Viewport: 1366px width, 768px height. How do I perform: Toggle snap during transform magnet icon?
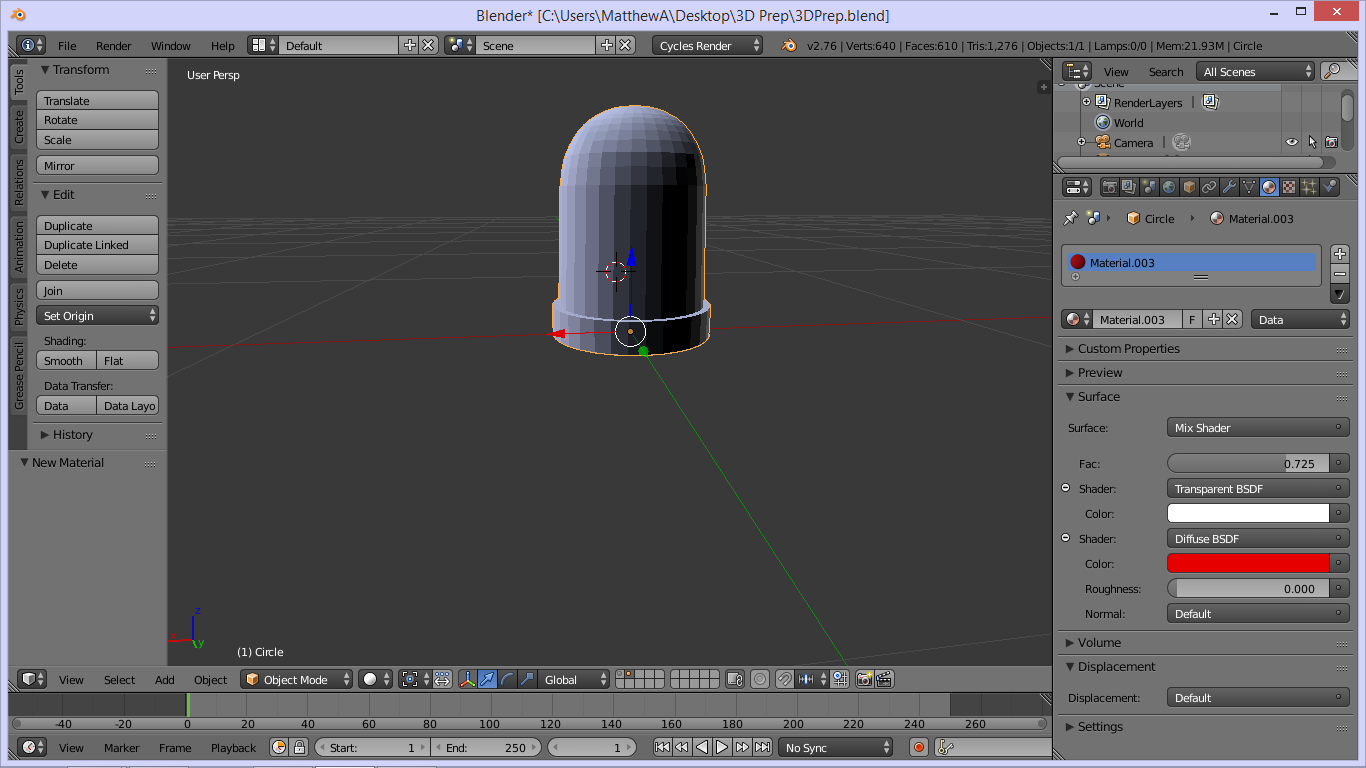click(785, 679)
